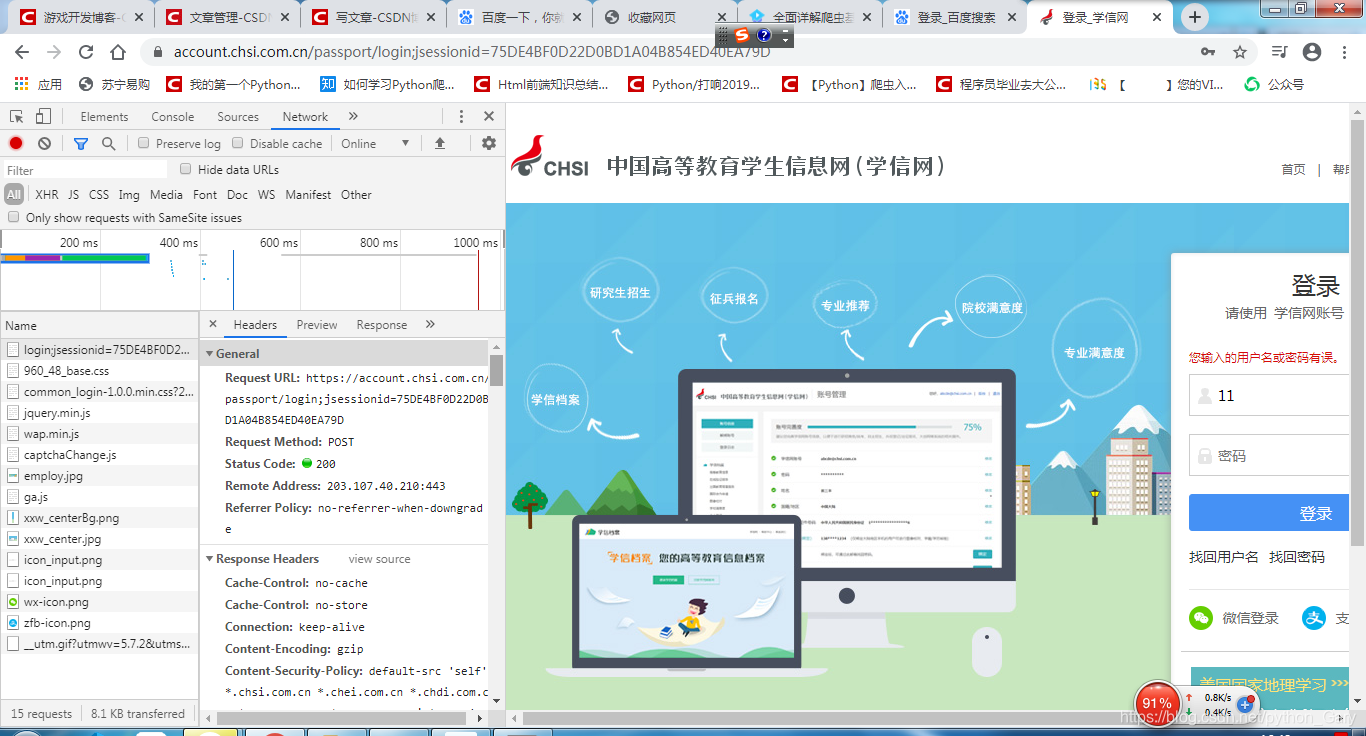
Task: Close the DevTools panel
Action: (489, 117)
